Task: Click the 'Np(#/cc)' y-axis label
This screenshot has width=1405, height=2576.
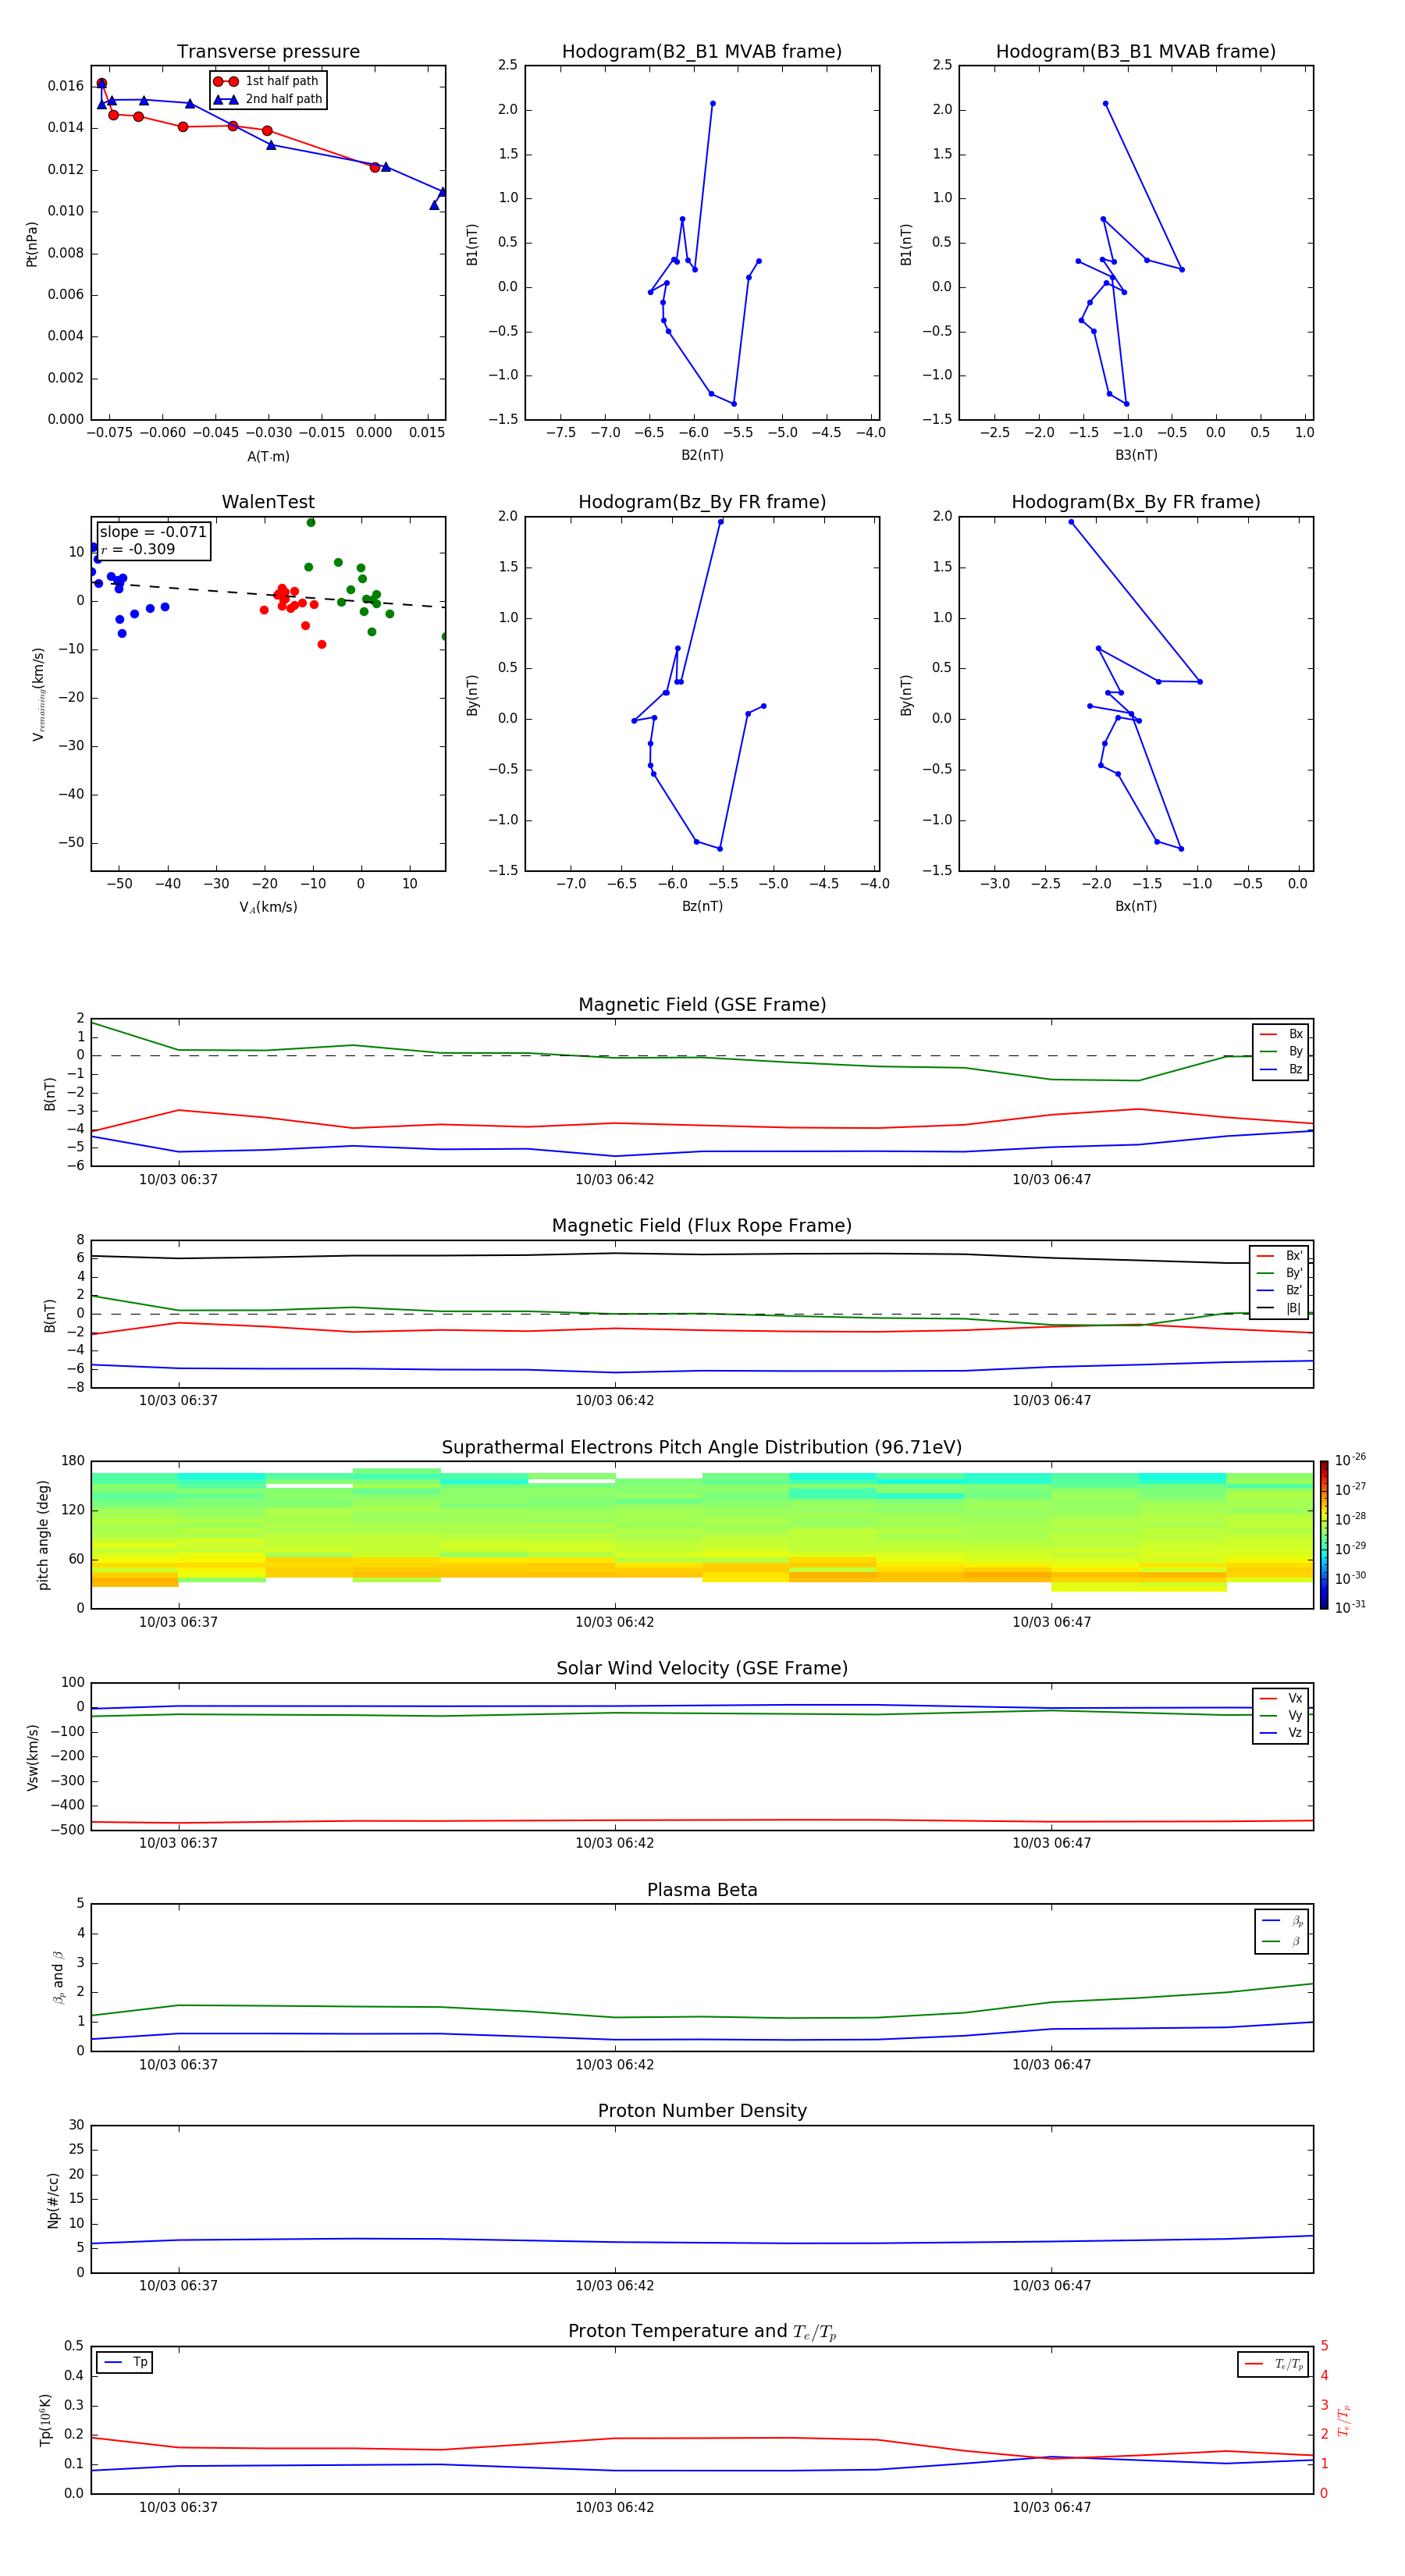Action: (x=53, y=2199)
